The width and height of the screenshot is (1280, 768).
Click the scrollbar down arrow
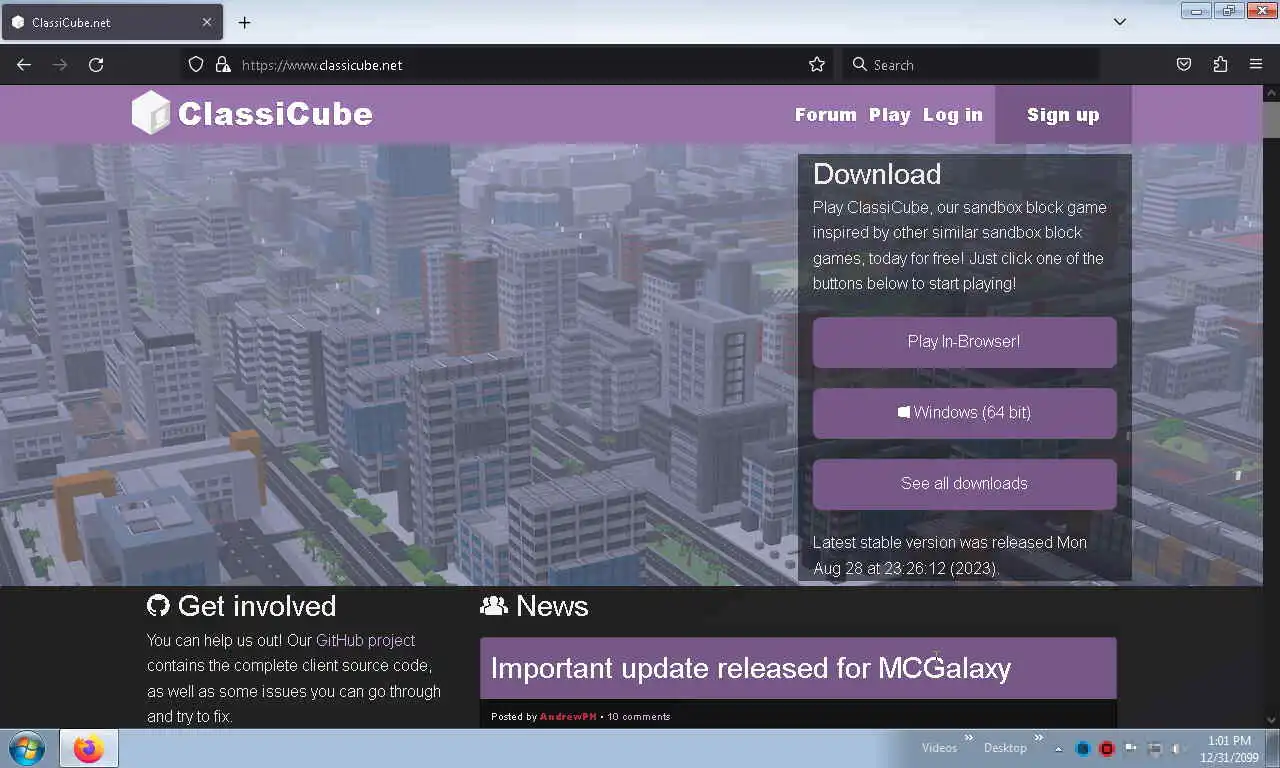(x=1271, y=719)
